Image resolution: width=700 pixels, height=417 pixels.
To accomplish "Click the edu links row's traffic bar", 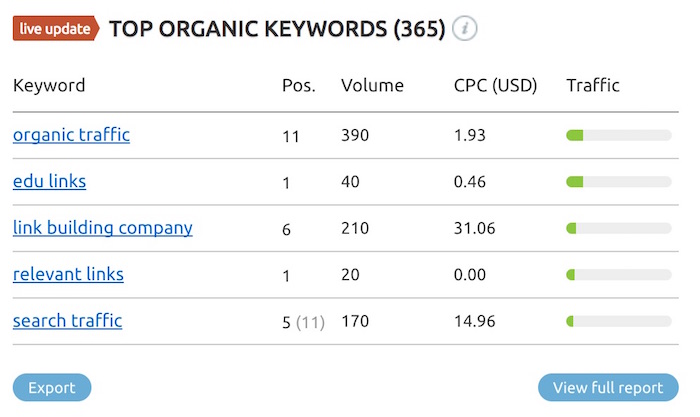I will click(x=619, y=182).
